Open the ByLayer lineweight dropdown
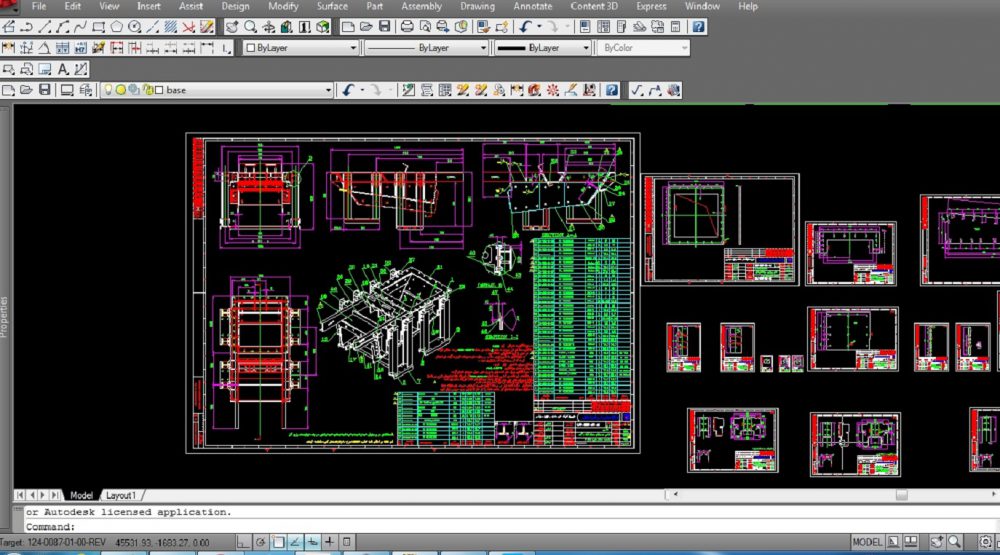This screenshot has height=555, width=1000. (x=586, y=48)
